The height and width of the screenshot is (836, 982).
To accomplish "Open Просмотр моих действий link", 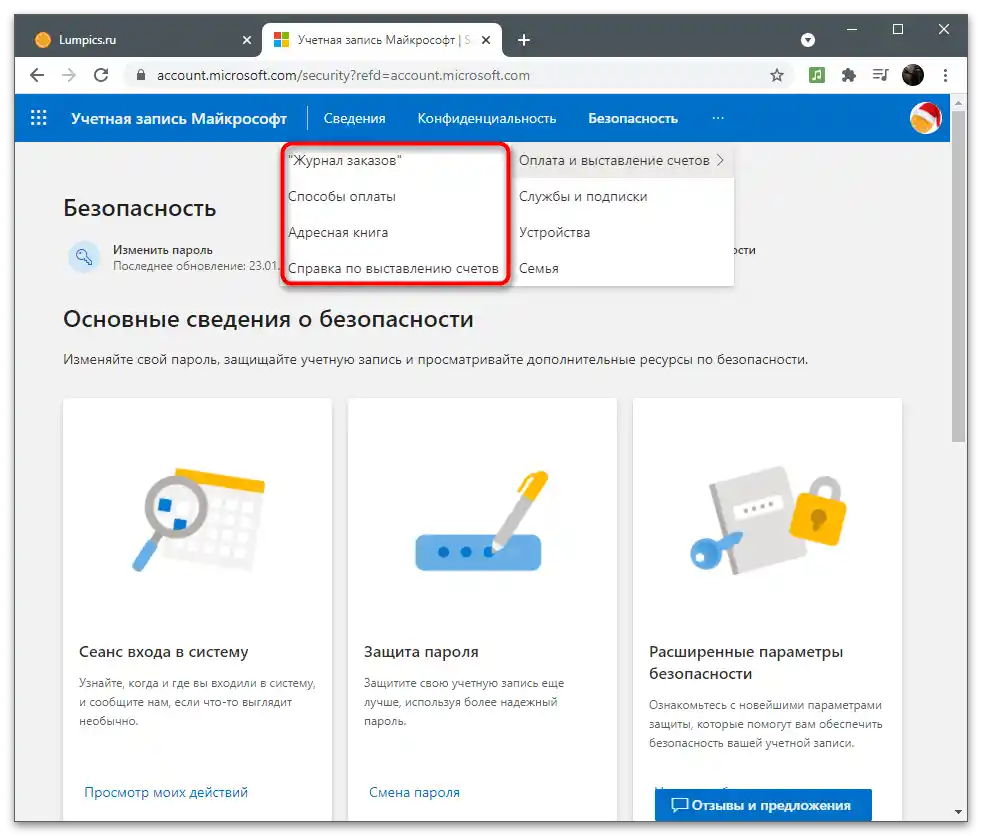I will [166, 792].
